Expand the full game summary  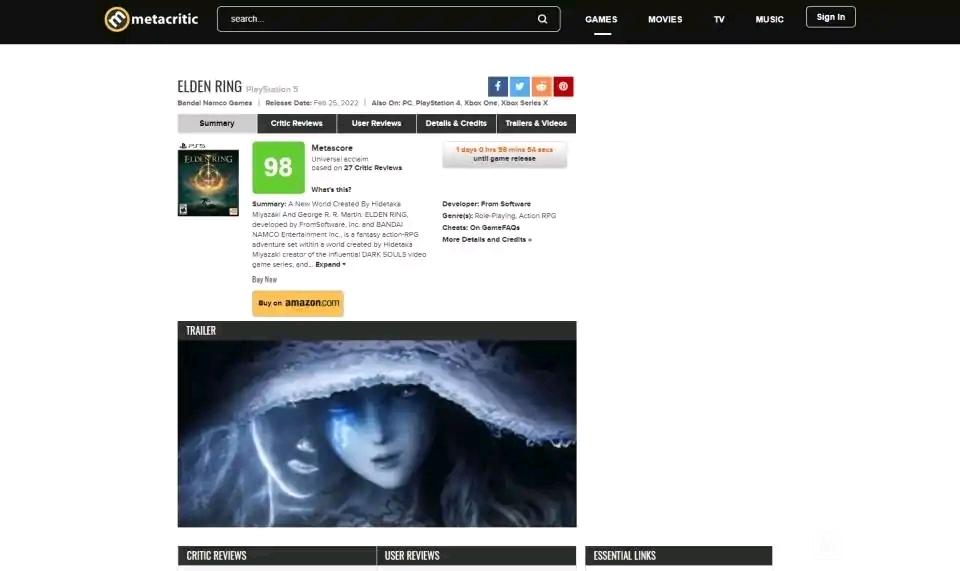tap(331, 264)
